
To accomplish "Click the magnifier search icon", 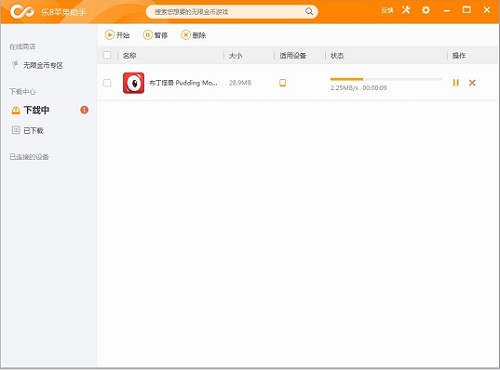I will point(309,12).
